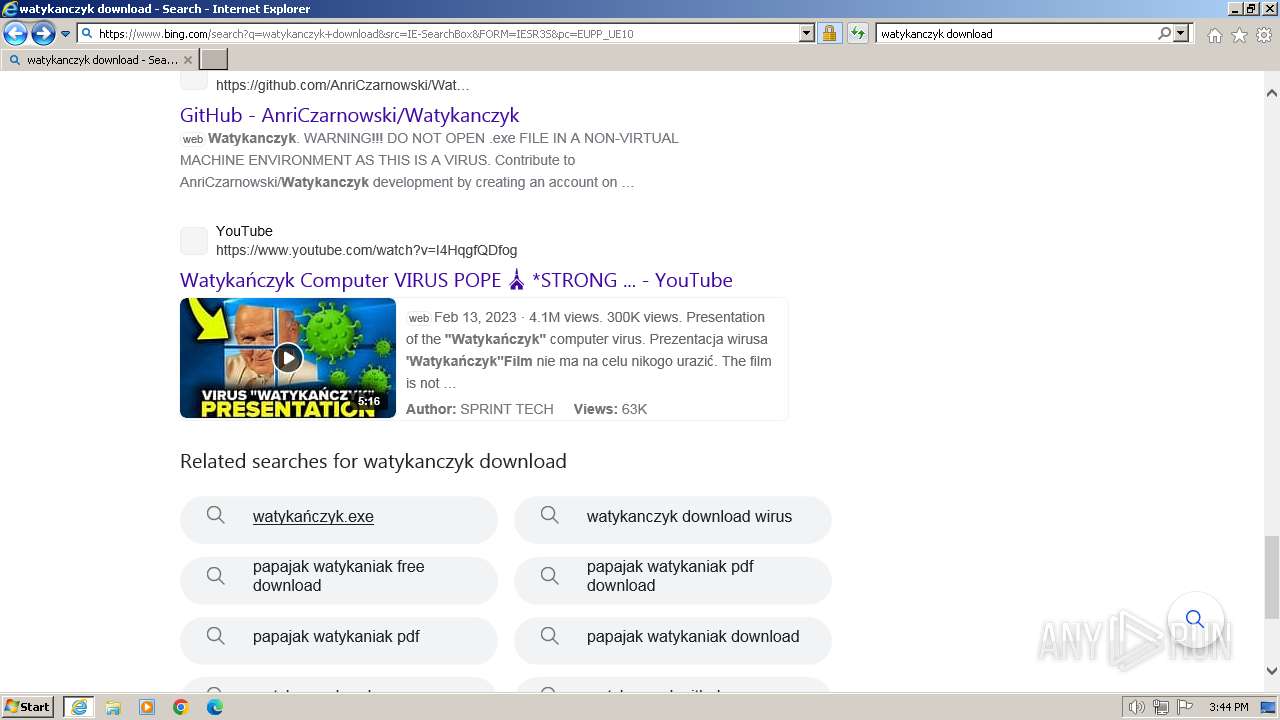Click the volume speaker tray icon
The image size is (1280, 720).
coord(1137,707)
